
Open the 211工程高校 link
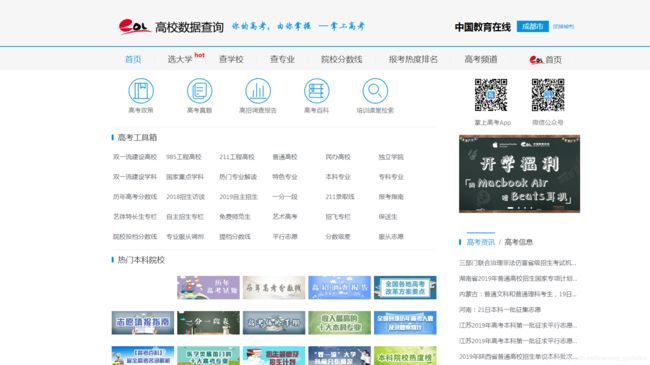pyautogui.click(x=237, y=157)
